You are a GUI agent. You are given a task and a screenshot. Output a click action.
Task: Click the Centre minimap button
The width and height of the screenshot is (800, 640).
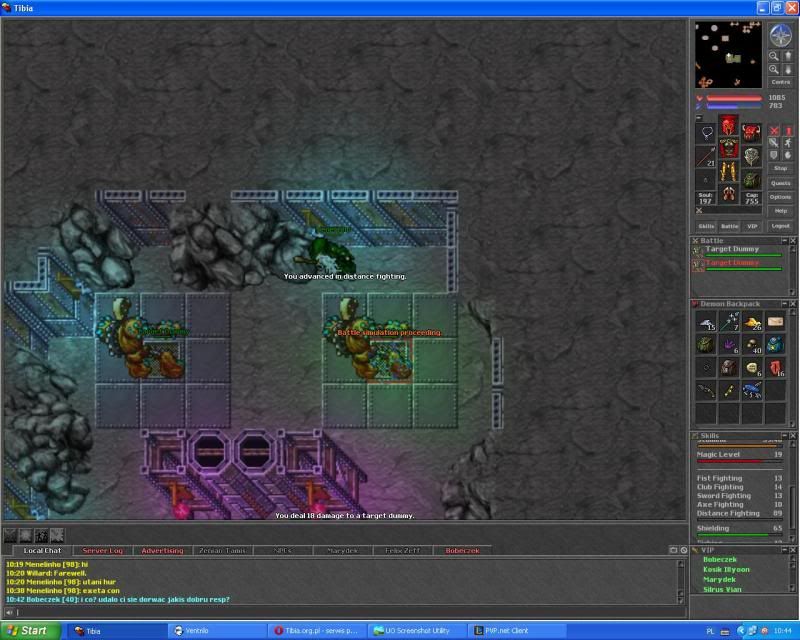click(781, 82)
